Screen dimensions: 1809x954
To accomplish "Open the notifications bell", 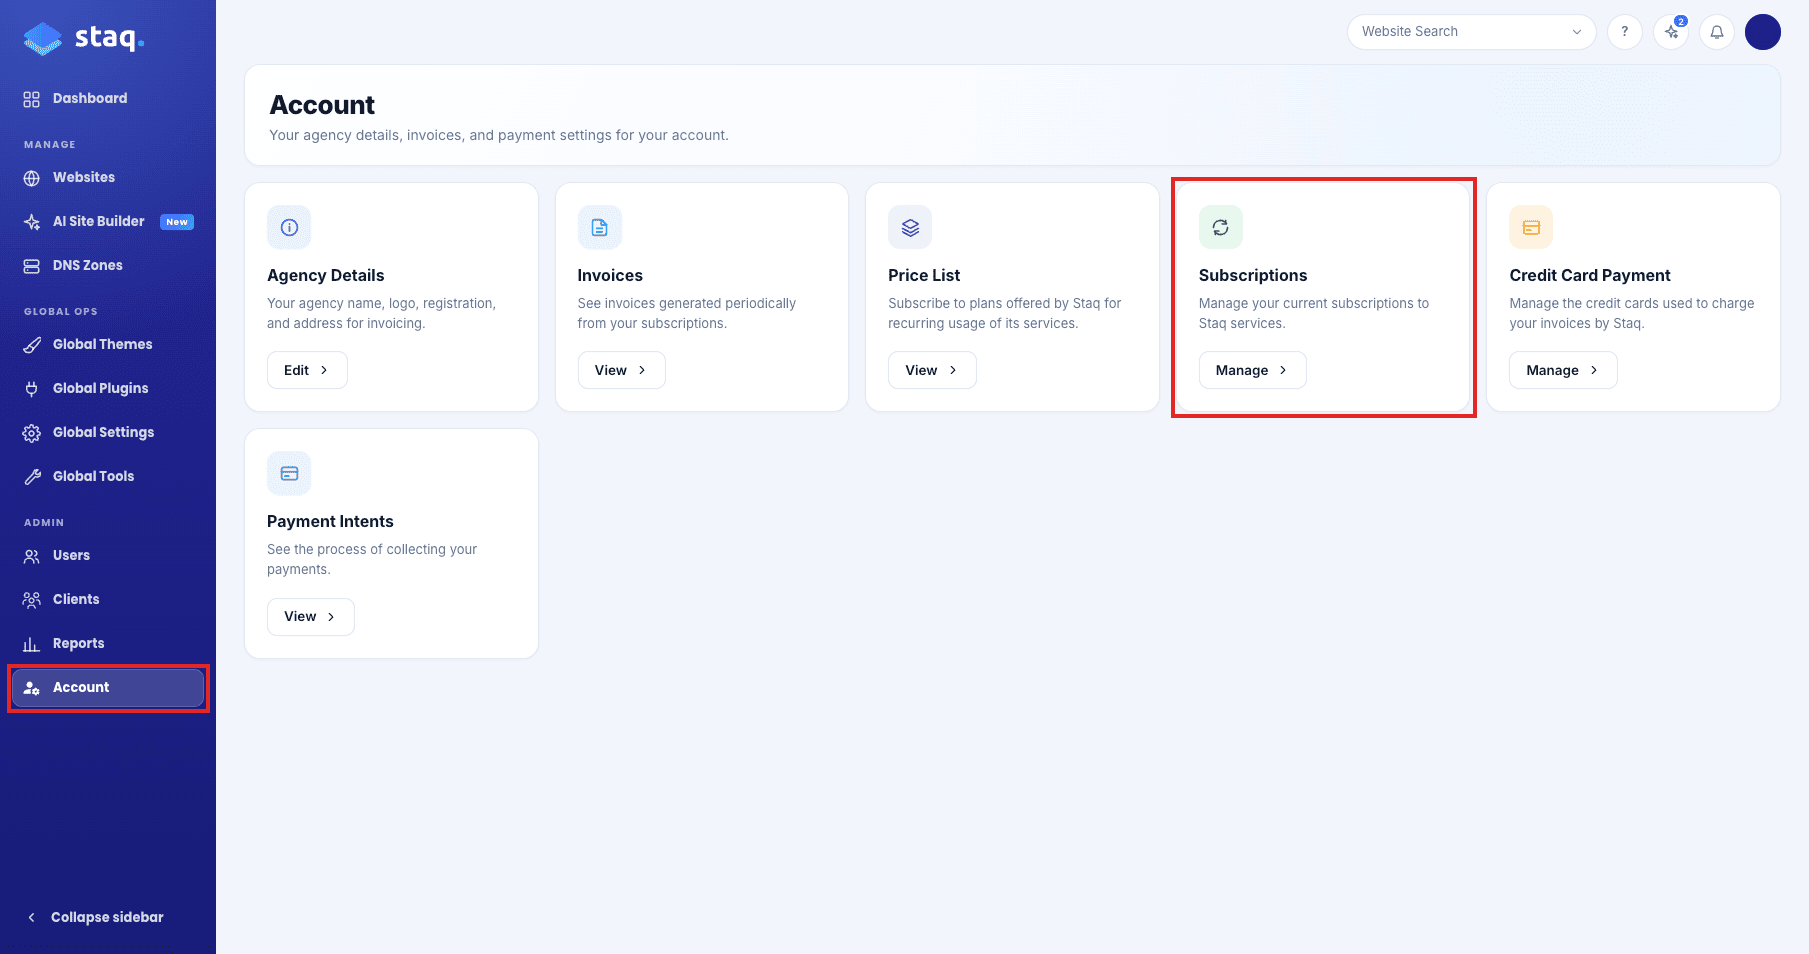I will 1717,32.
